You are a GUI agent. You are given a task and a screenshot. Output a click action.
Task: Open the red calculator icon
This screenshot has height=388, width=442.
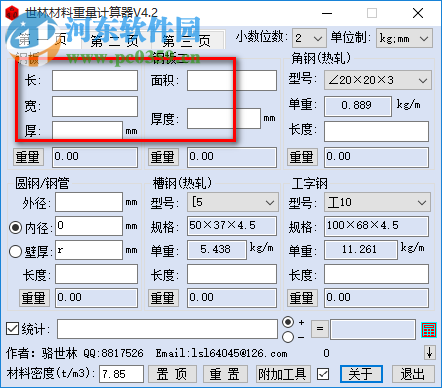[x=429, y=330]
